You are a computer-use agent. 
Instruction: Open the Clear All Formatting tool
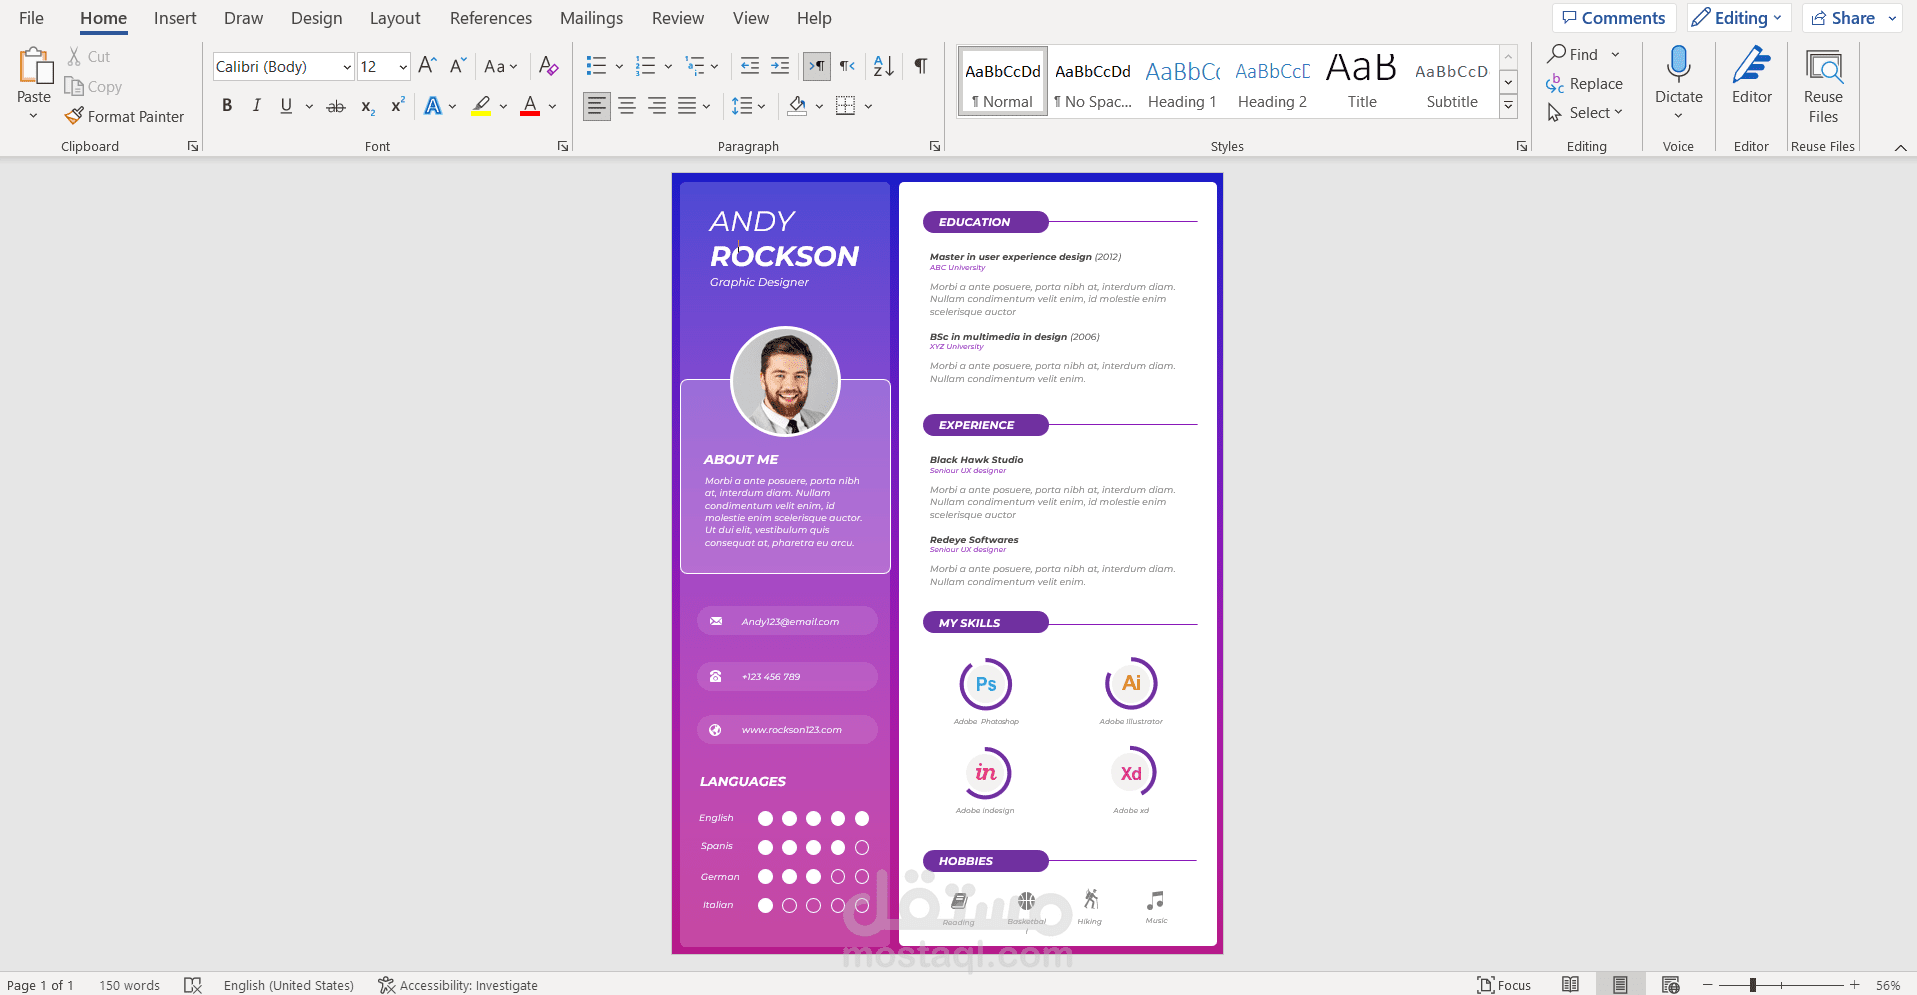tap(548, 66)
